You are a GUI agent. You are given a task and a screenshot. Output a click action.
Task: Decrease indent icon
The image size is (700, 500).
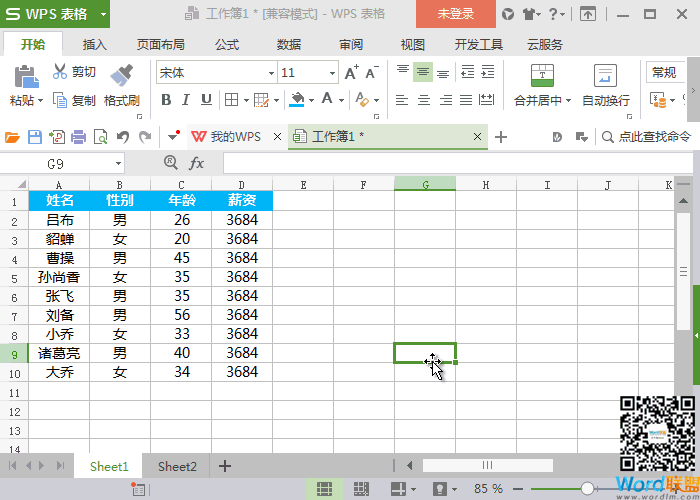467,72
